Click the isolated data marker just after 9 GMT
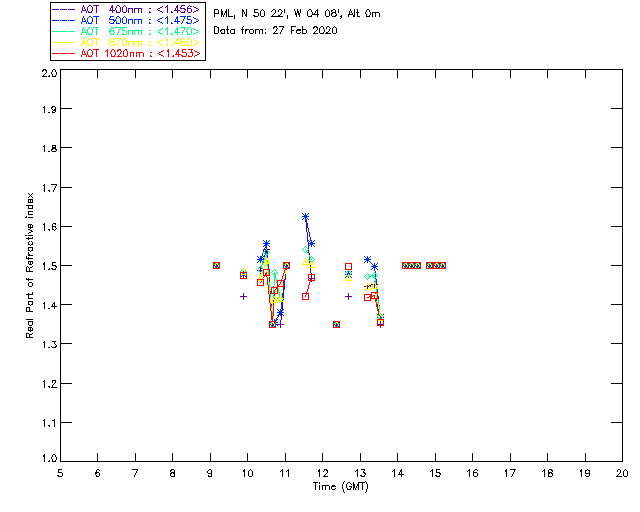The width and height of the screenshot is (640, 512). click(216, 265)
